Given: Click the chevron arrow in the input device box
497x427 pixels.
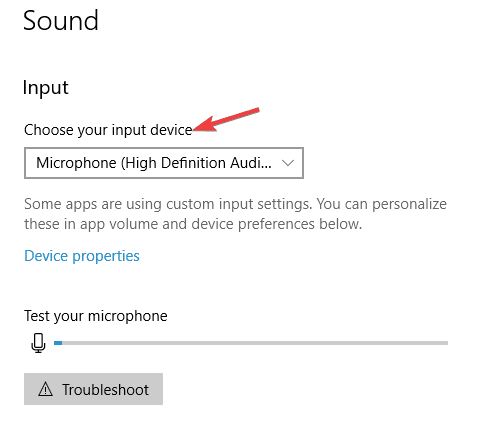Looking at the screenshot, I should pos(287,163).
